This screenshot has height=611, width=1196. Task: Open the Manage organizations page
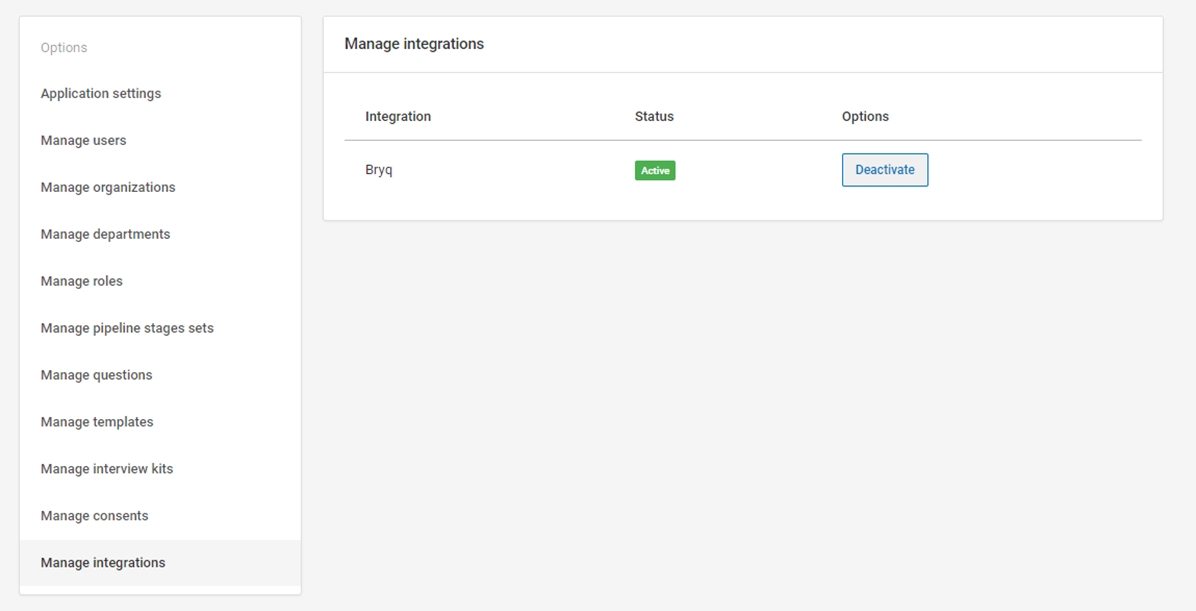[108, 188]
